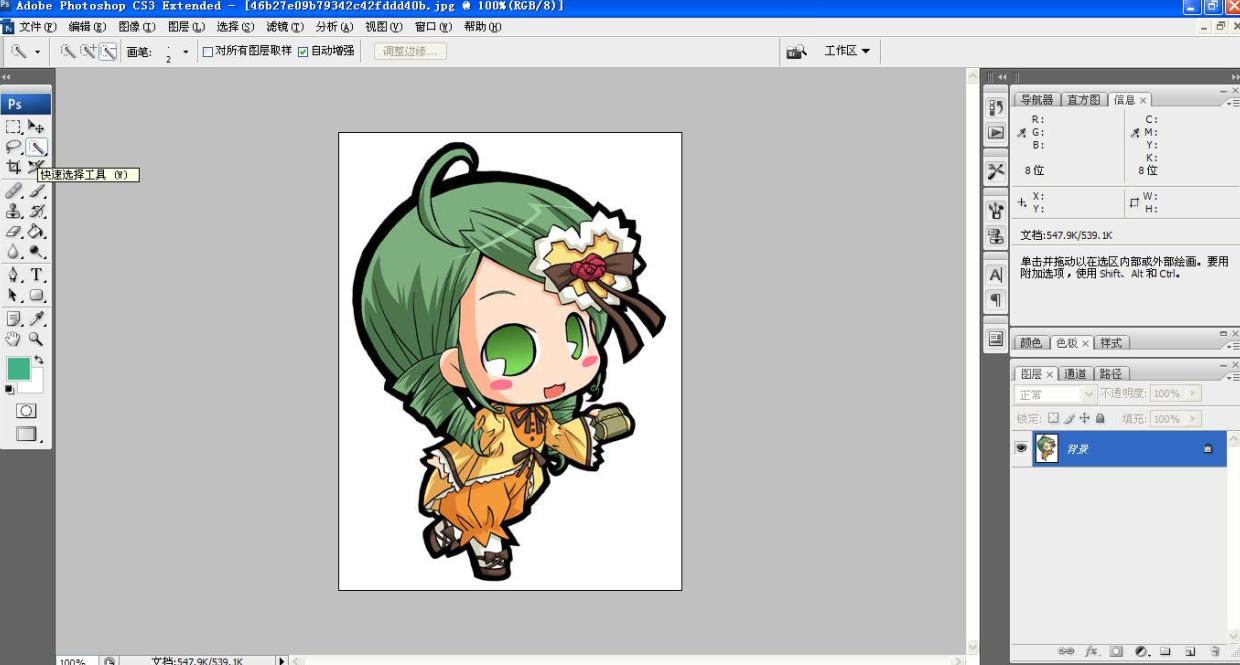Click the delete layer trash button

click(x=1216, y=652)
